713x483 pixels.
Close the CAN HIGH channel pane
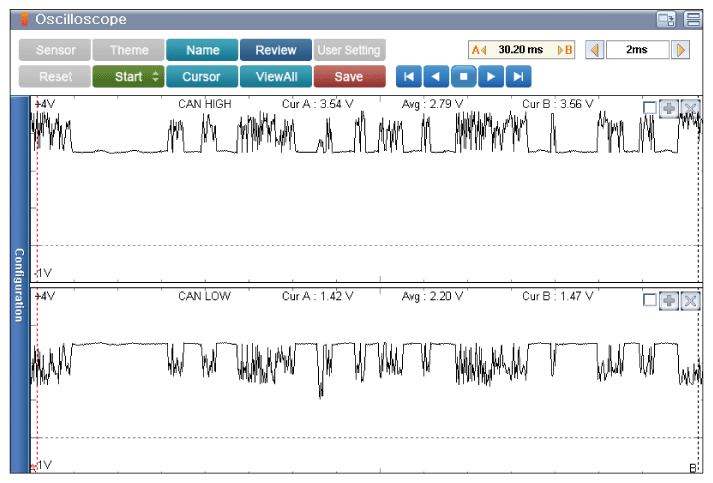690,107
